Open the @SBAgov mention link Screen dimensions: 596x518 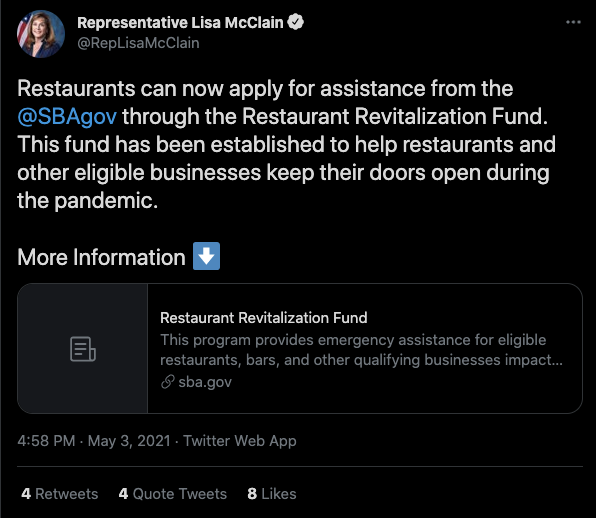[x=67, y=116]
